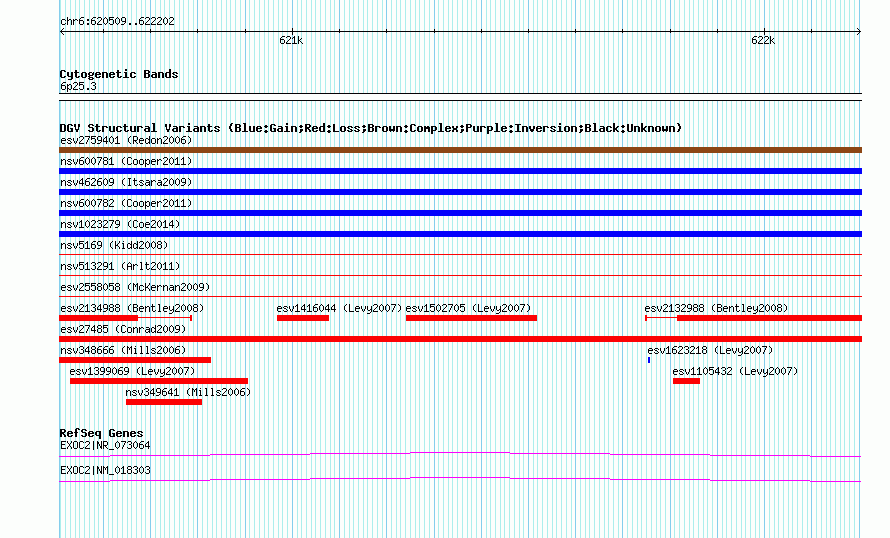
Task: Click the esv1399069 (Levy2007) label
Action: point(132,371)
